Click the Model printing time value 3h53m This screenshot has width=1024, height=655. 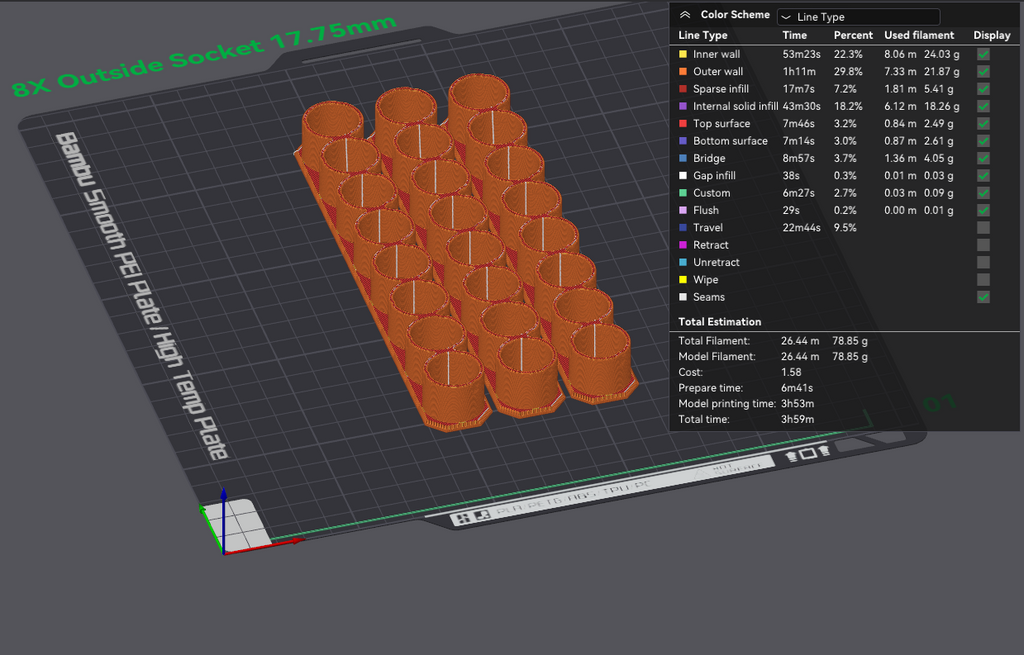[797, 404]
